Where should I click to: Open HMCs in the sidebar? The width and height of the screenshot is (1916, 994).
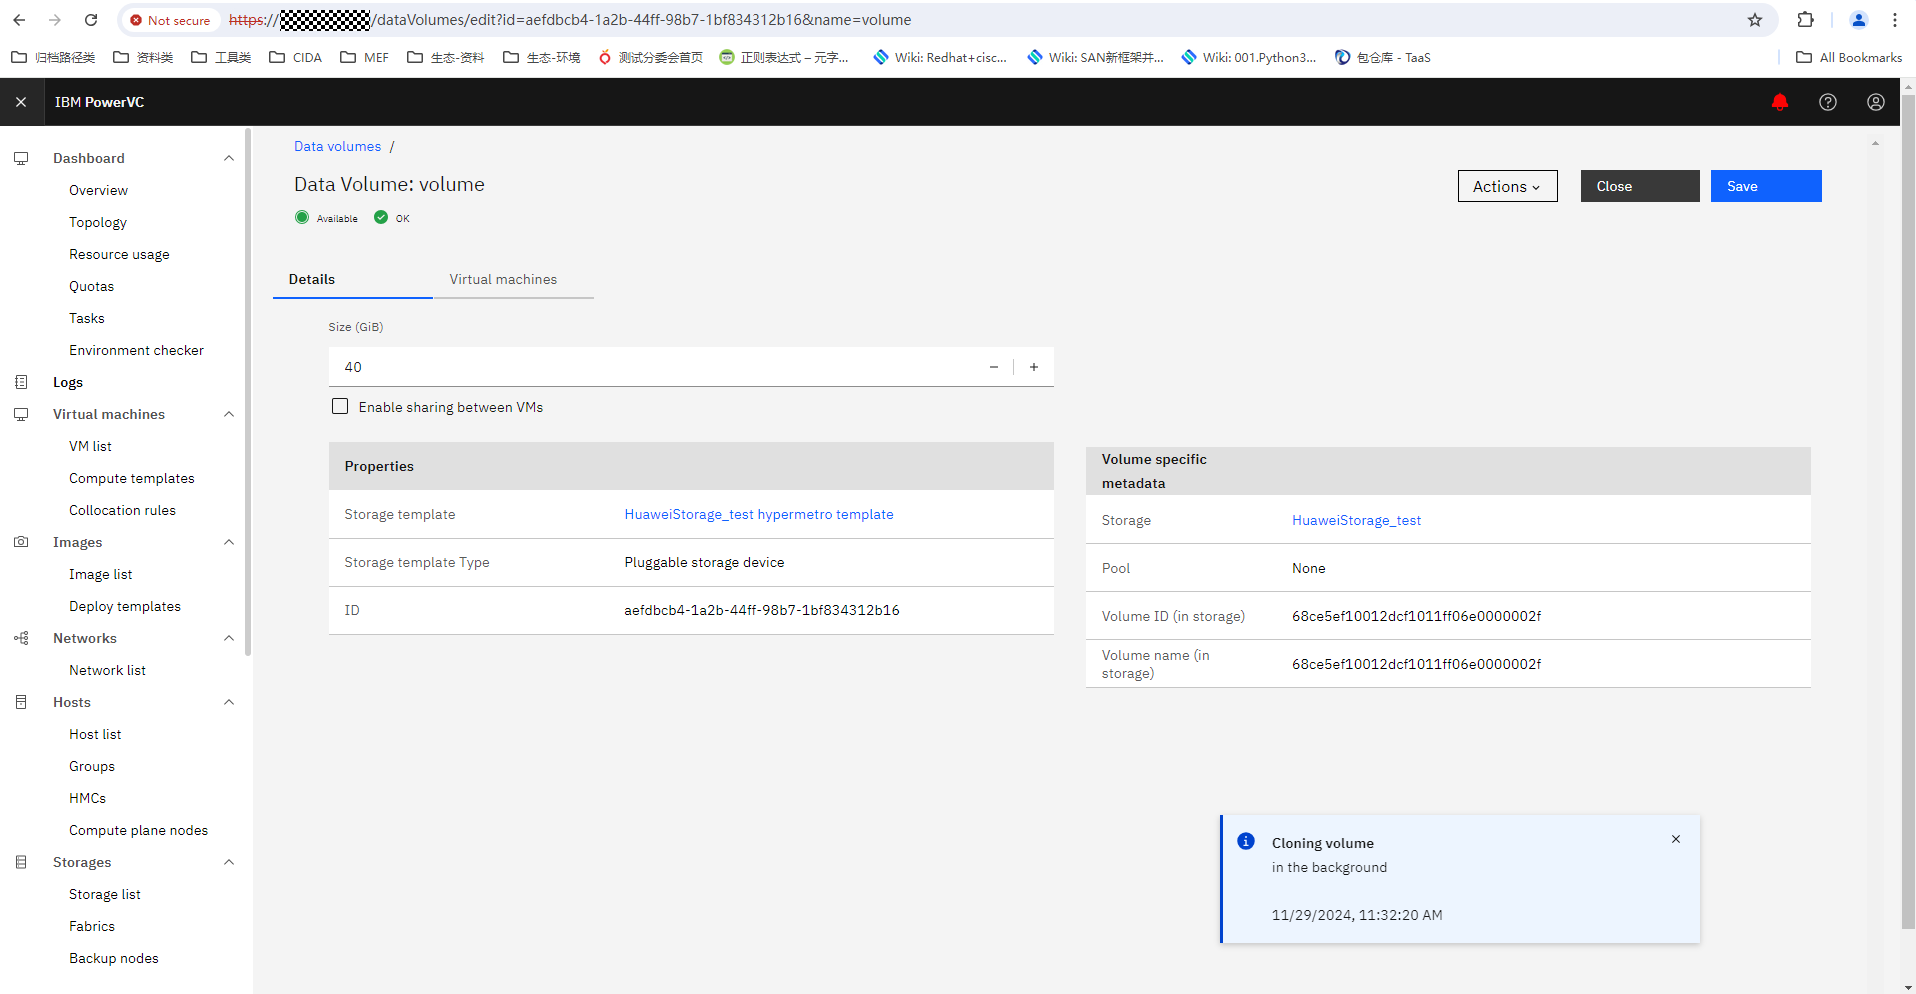click(x=87, y=798)
